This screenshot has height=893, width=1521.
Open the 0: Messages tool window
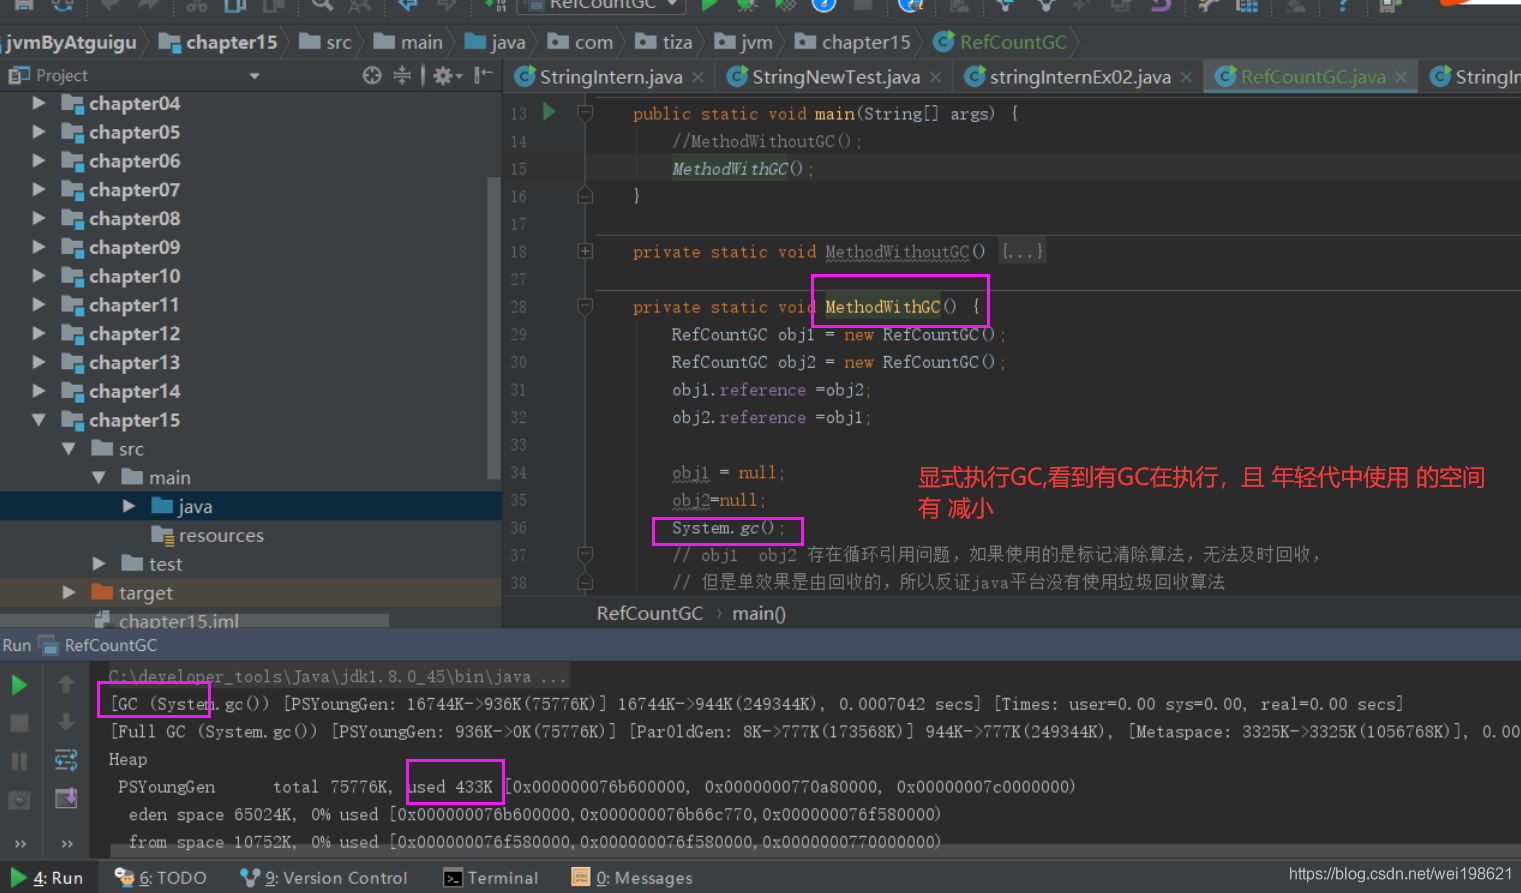(632, 878)
